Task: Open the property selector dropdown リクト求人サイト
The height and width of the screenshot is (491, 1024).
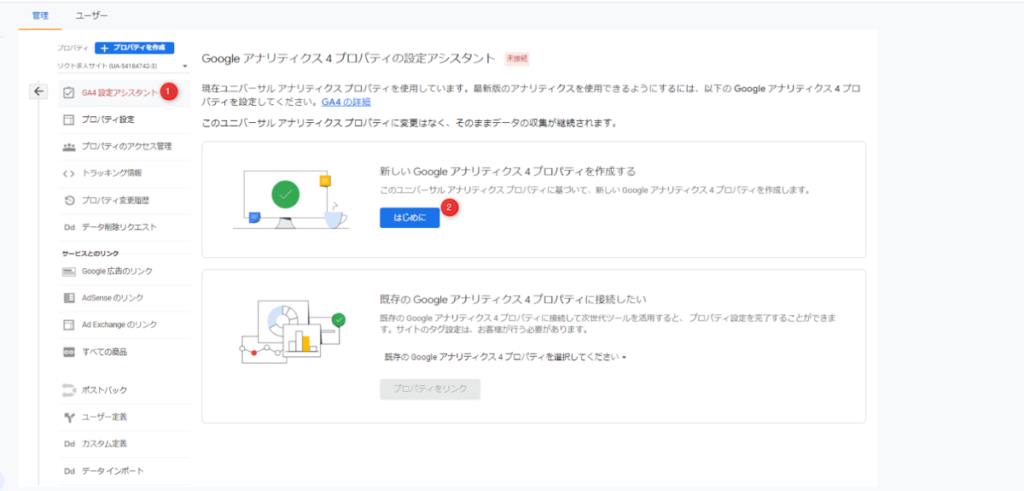Action: [x=122, y=66]
